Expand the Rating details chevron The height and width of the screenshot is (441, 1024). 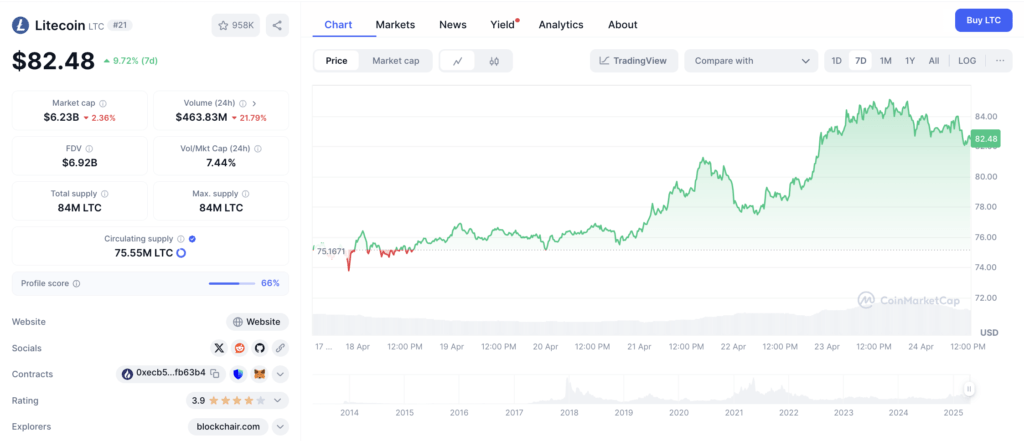278,400
